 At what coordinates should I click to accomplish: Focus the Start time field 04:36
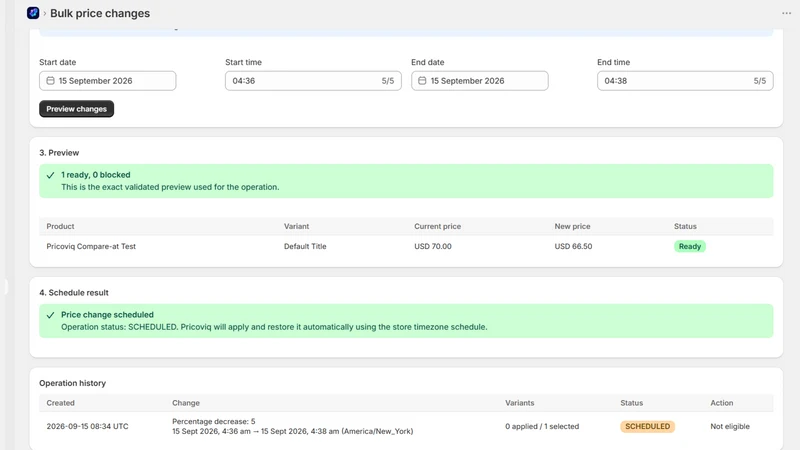pyautogui.click(x=313, y=81)
